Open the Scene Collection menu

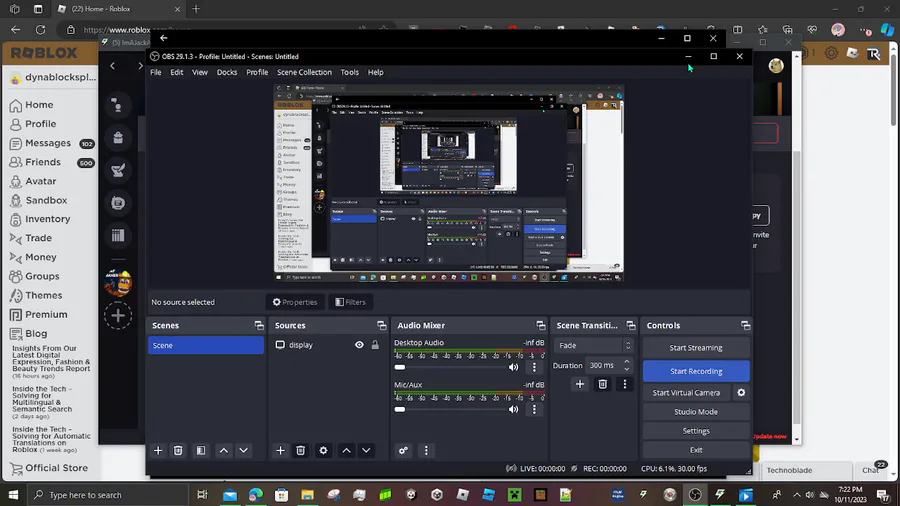[304, 72]
